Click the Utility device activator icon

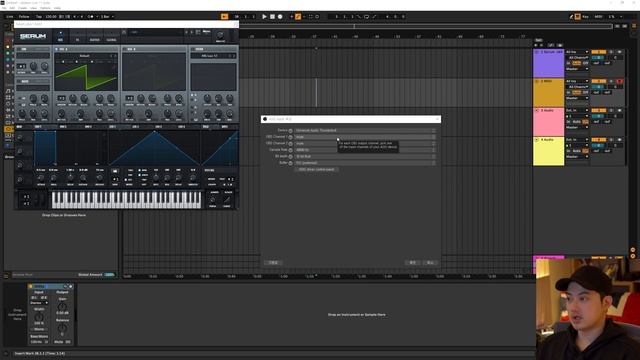click(x=31, y=287)
